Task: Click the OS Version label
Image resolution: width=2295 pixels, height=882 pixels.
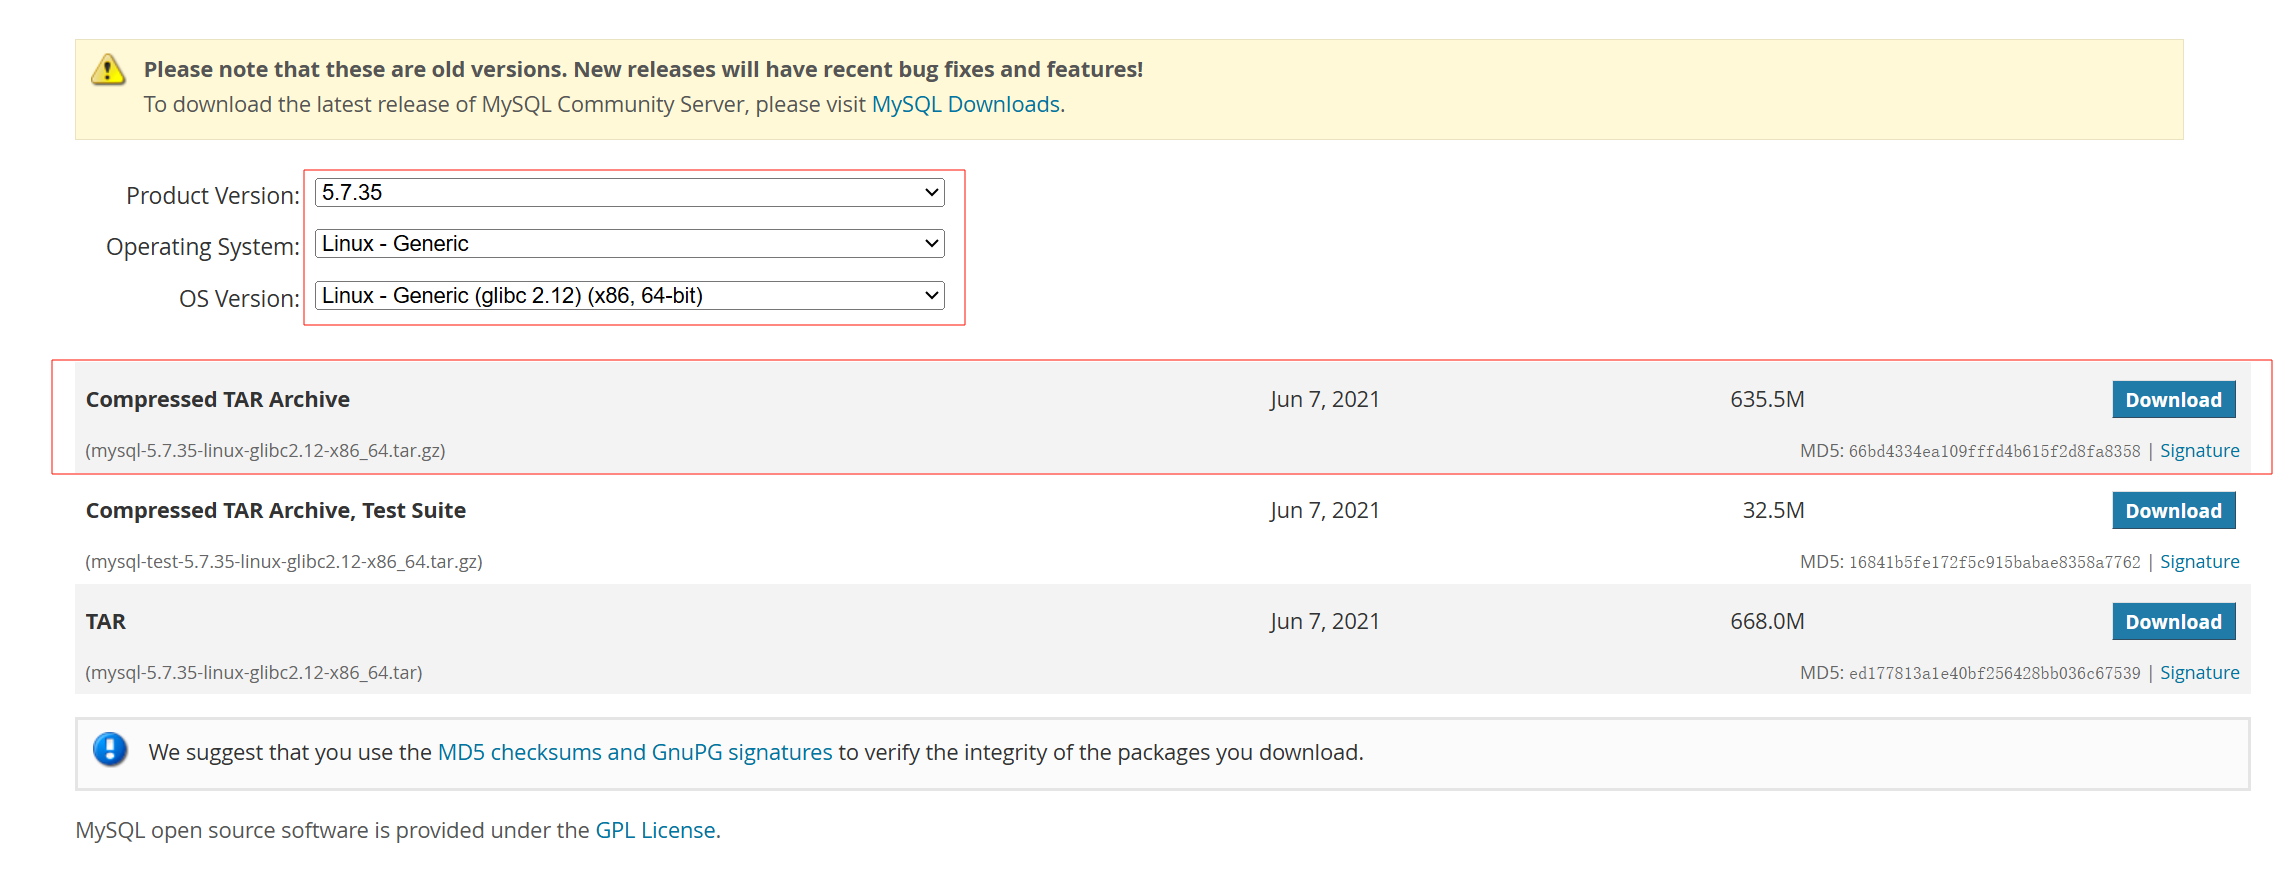Action: click(239, 298)
